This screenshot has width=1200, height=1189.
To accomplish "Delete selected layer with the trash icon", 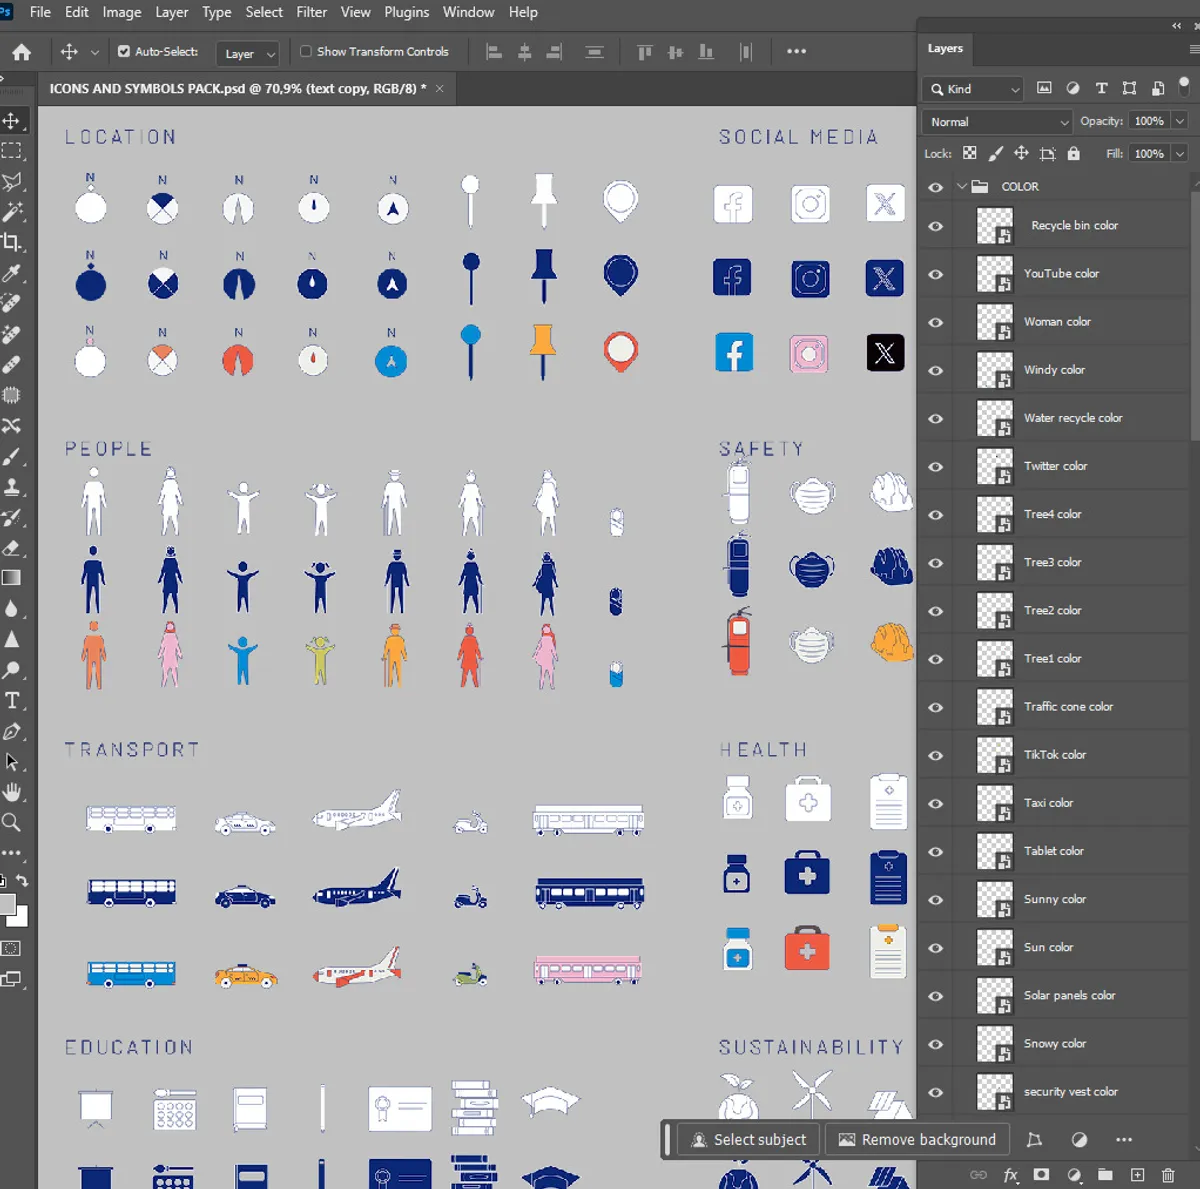I will click(x=1167, y=1175).
